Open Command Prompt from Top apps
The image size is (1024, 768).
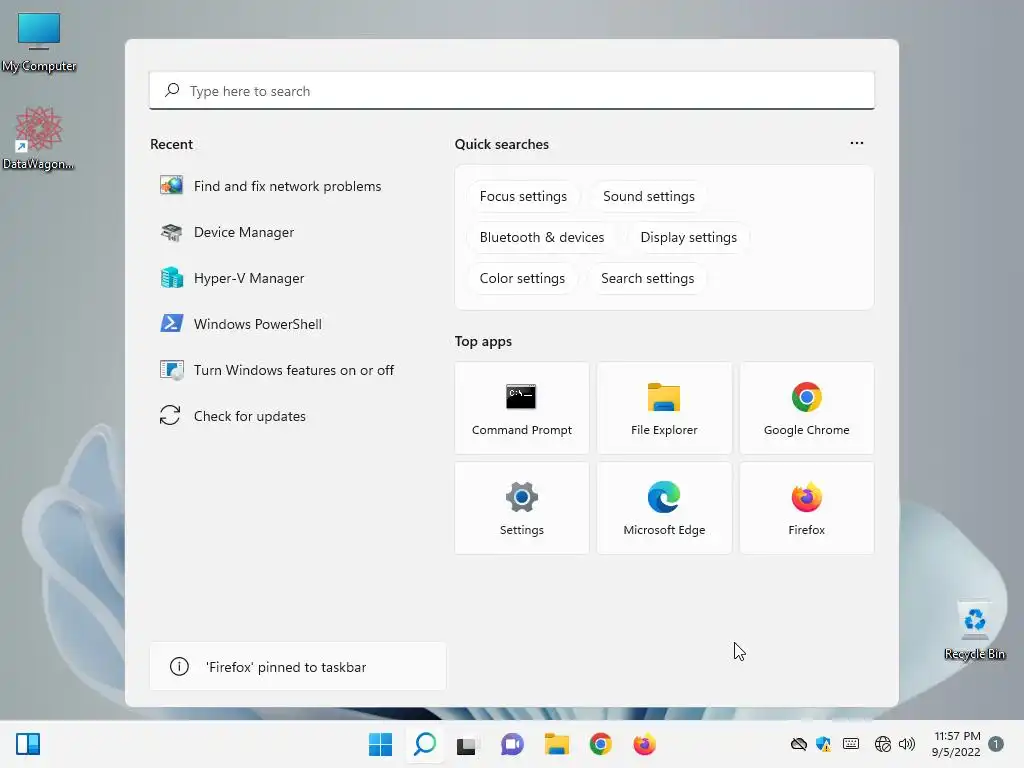[521, 408]
